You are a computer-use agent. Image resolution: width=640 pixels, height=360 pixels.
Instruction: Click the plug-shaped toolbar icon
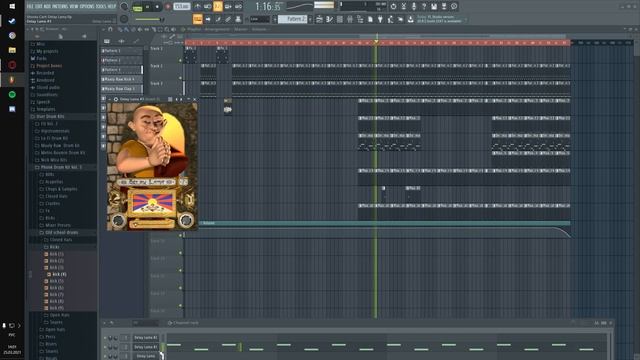point(380,19)
